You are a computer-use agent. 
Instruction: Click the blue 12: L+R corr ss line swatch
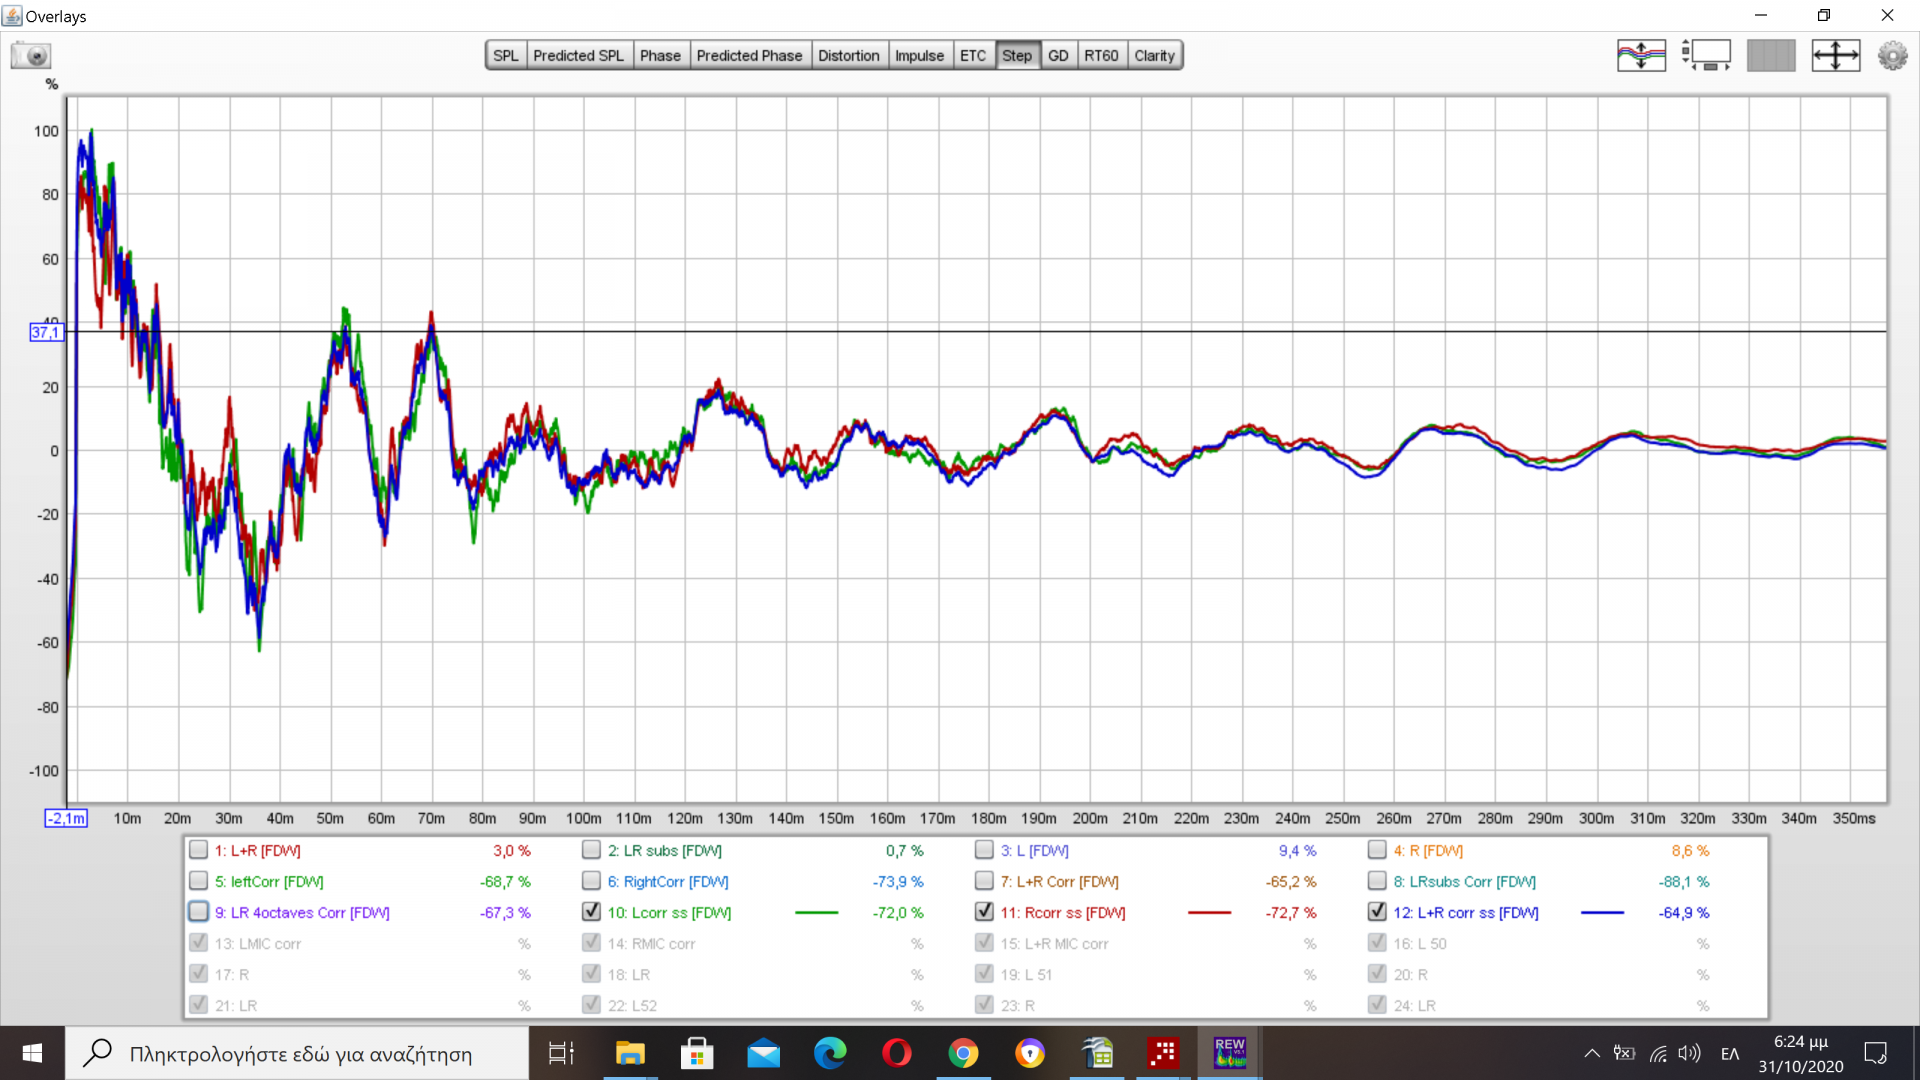[x=1602, y=912]
